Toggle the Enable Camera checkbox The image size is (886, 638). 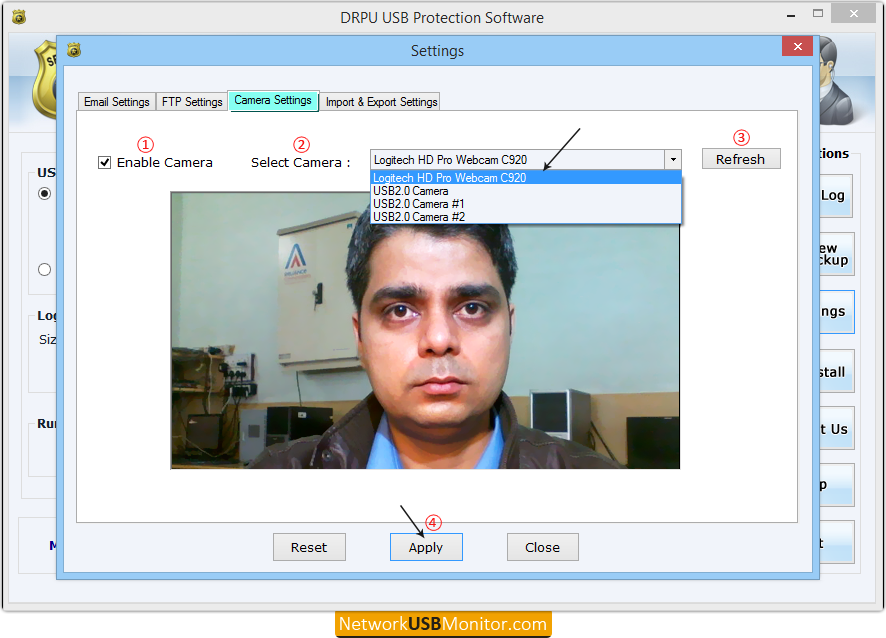tap(105, 163)
